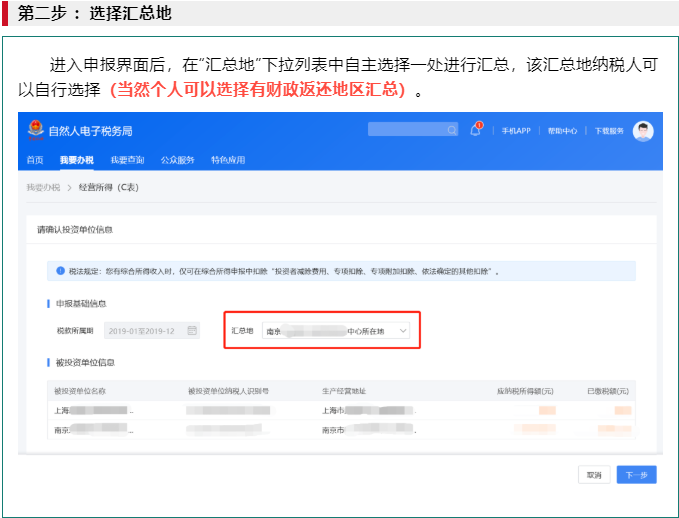Open the 税款所属期 date range picker
The height and width of the screenshot is (518, 679).
tap(150, 330)
